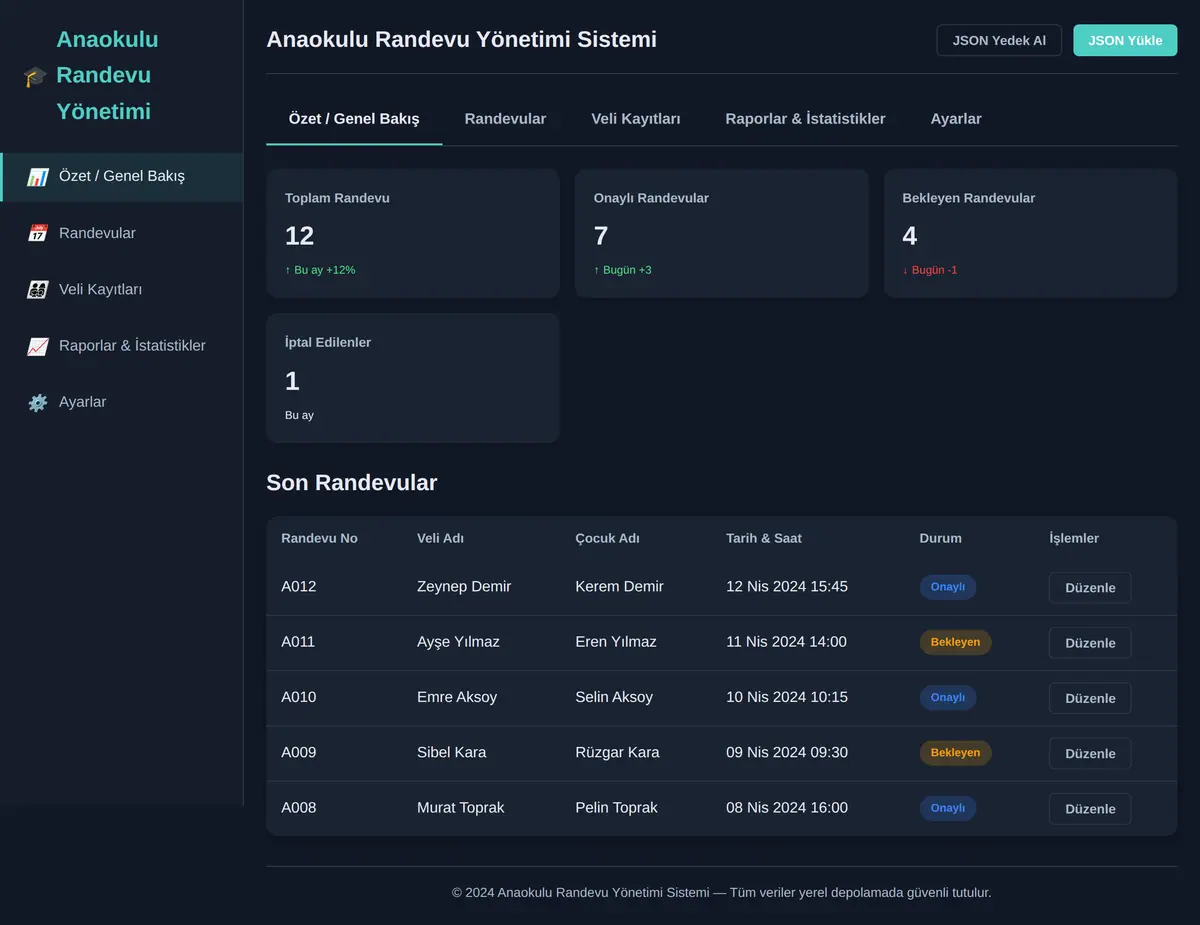Open Düzenle for Emre Aksoy's appointment

click(1090, 698)
